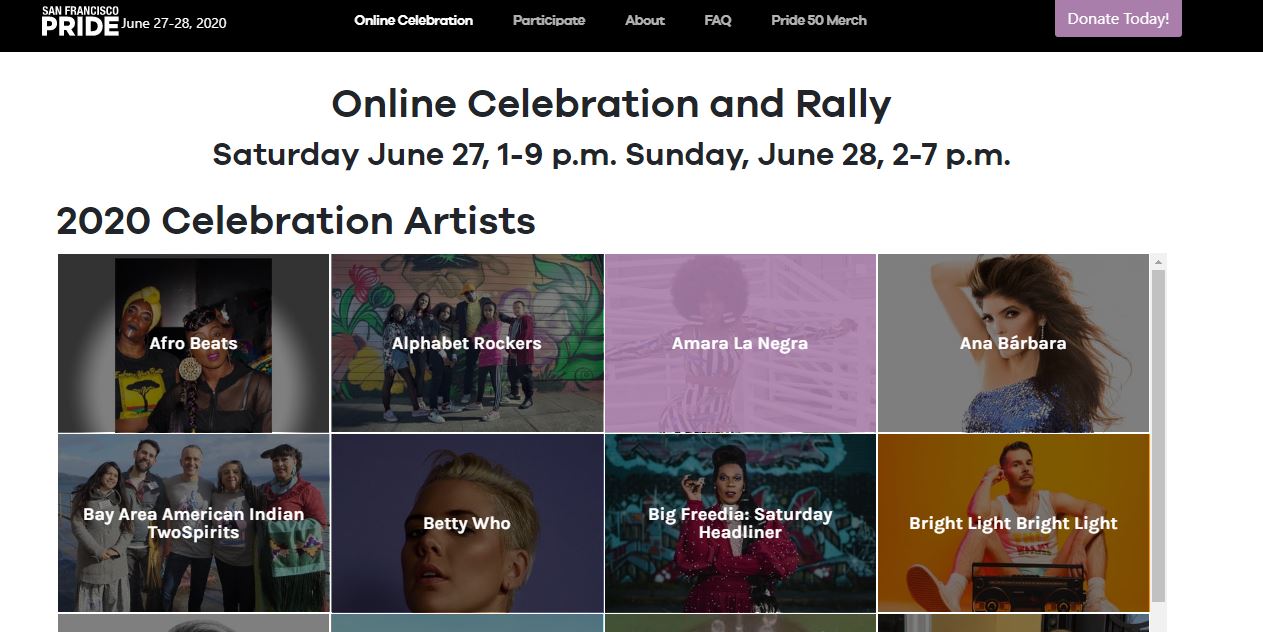The width and height of the screenshot is (1263, 632).
Task: Open the Participate menu item
Action: click(549, 20)
